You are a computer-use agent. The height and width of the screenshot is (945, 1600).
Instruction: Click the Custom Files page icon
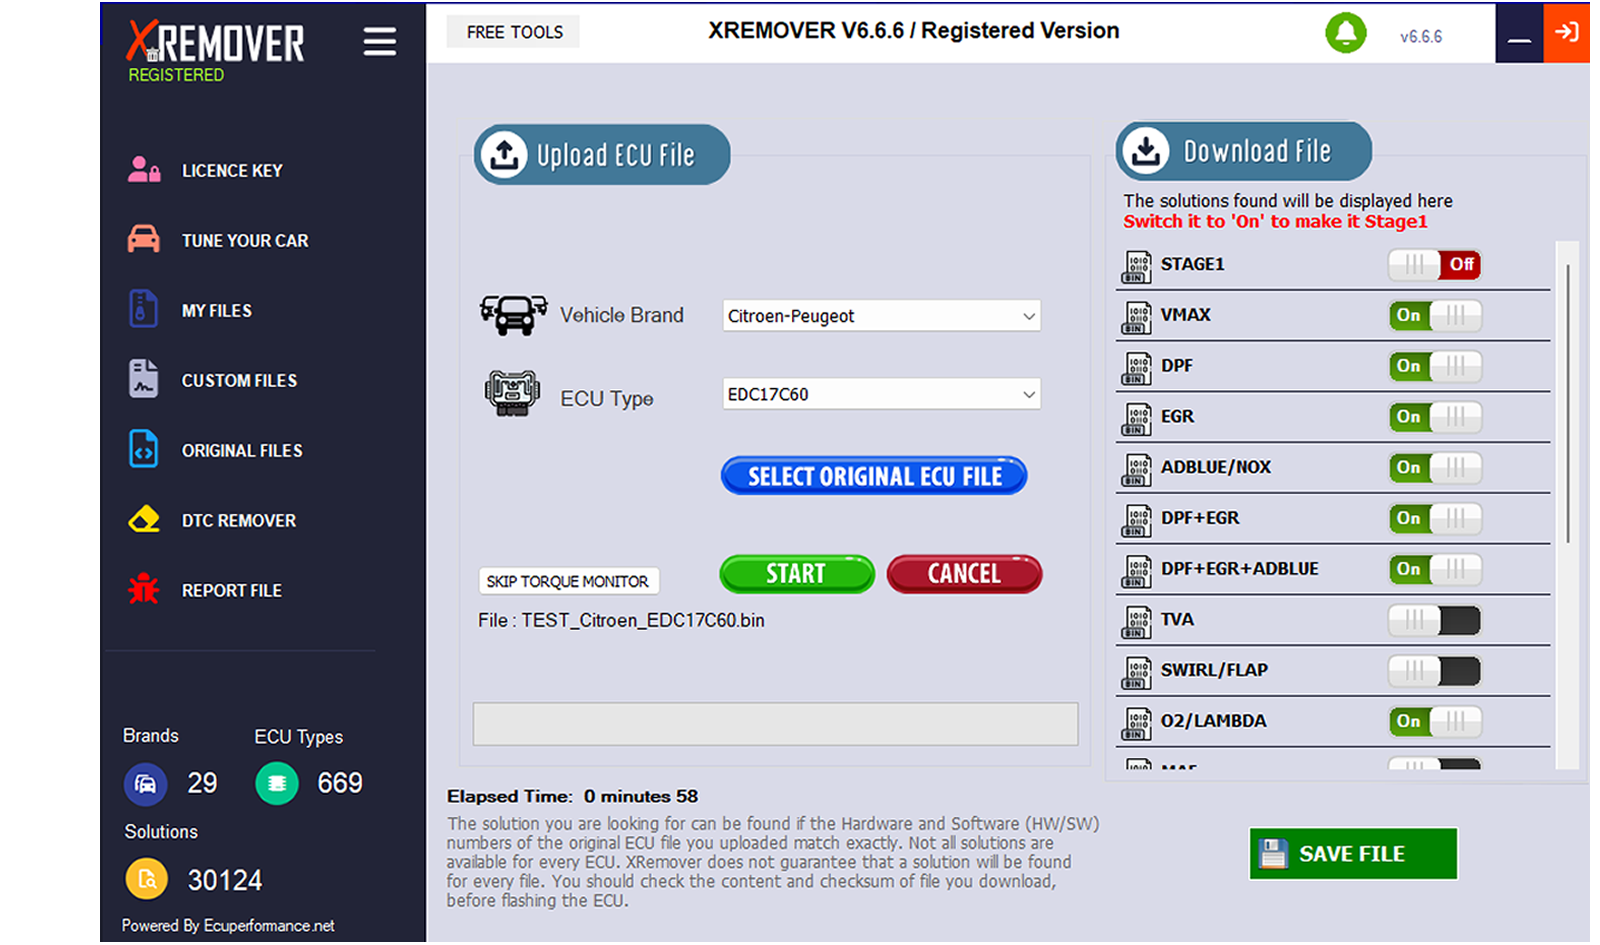143,379
